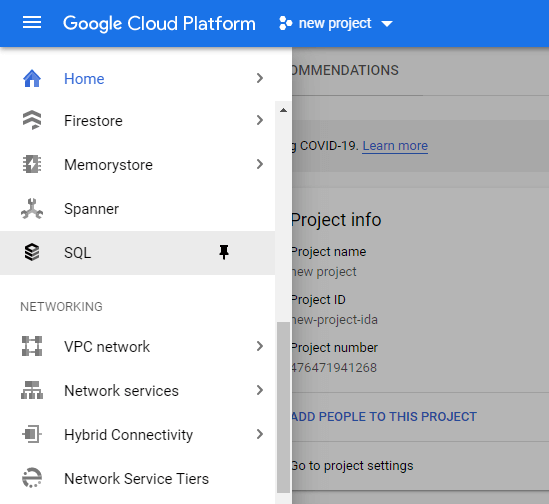Screen dimensions: 549x504
Task: Click the navigation menu scrollbar thumb
Action: click(283, 407)
